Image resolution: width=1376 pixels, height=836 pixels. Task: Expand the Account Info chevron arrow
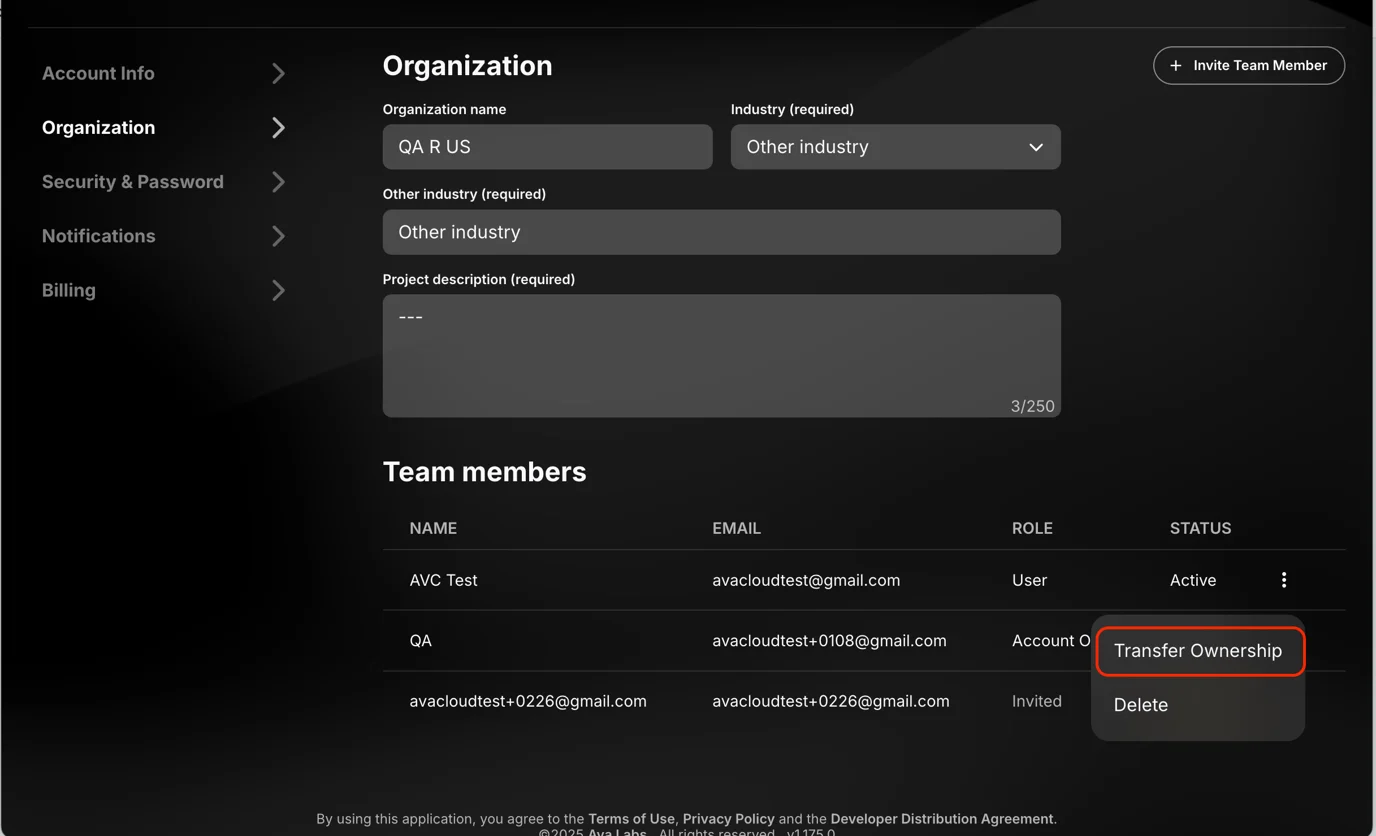tap(277, 73)
